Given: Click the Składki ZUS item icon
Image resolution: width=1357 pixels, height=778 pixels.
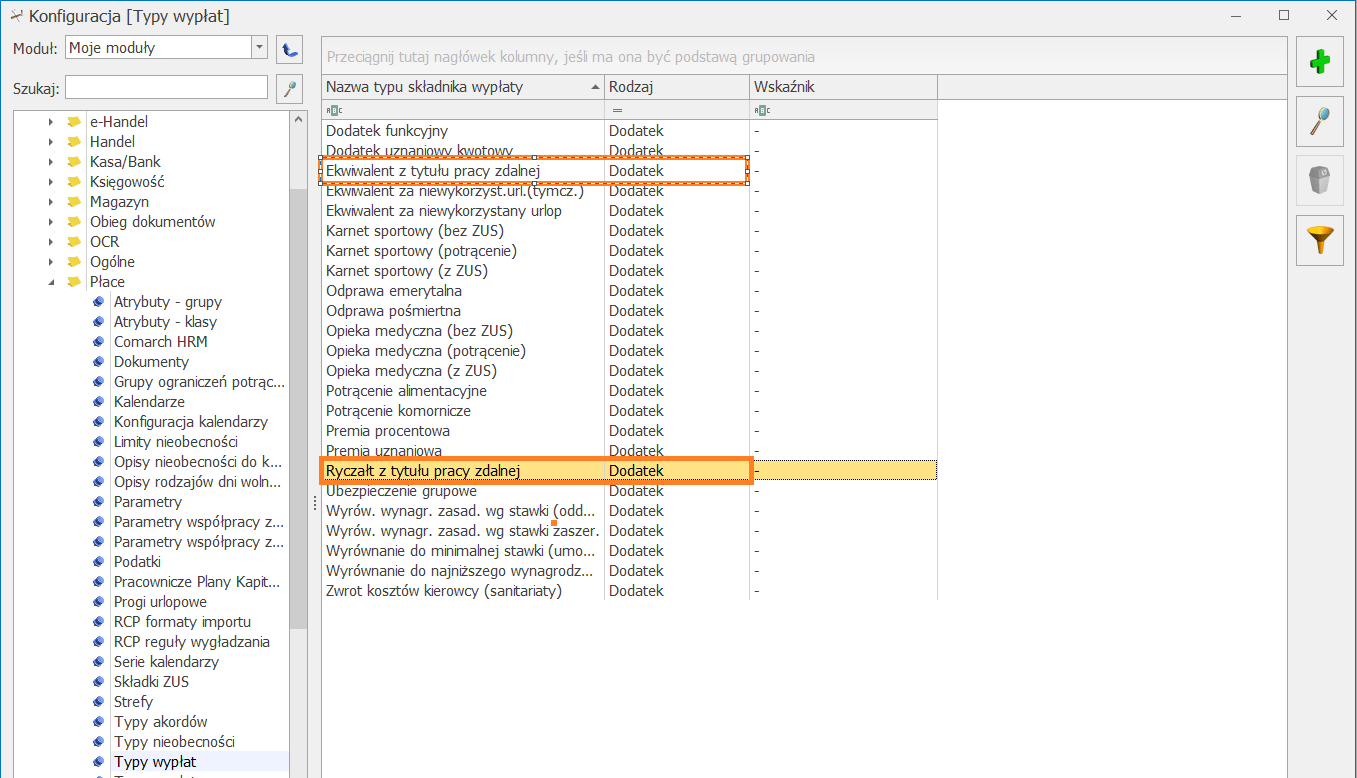Looking at the screenshot, I should (x=98, y=682).
